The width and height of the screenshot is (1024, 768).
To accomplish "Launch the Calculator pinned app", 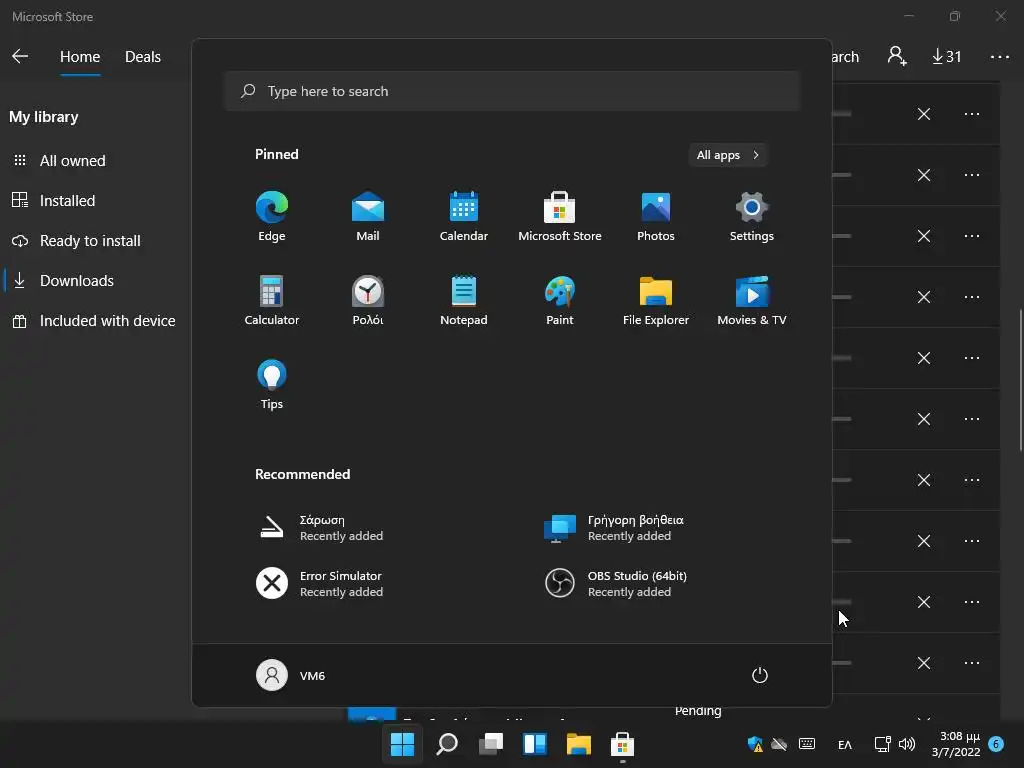I will 272,300.
